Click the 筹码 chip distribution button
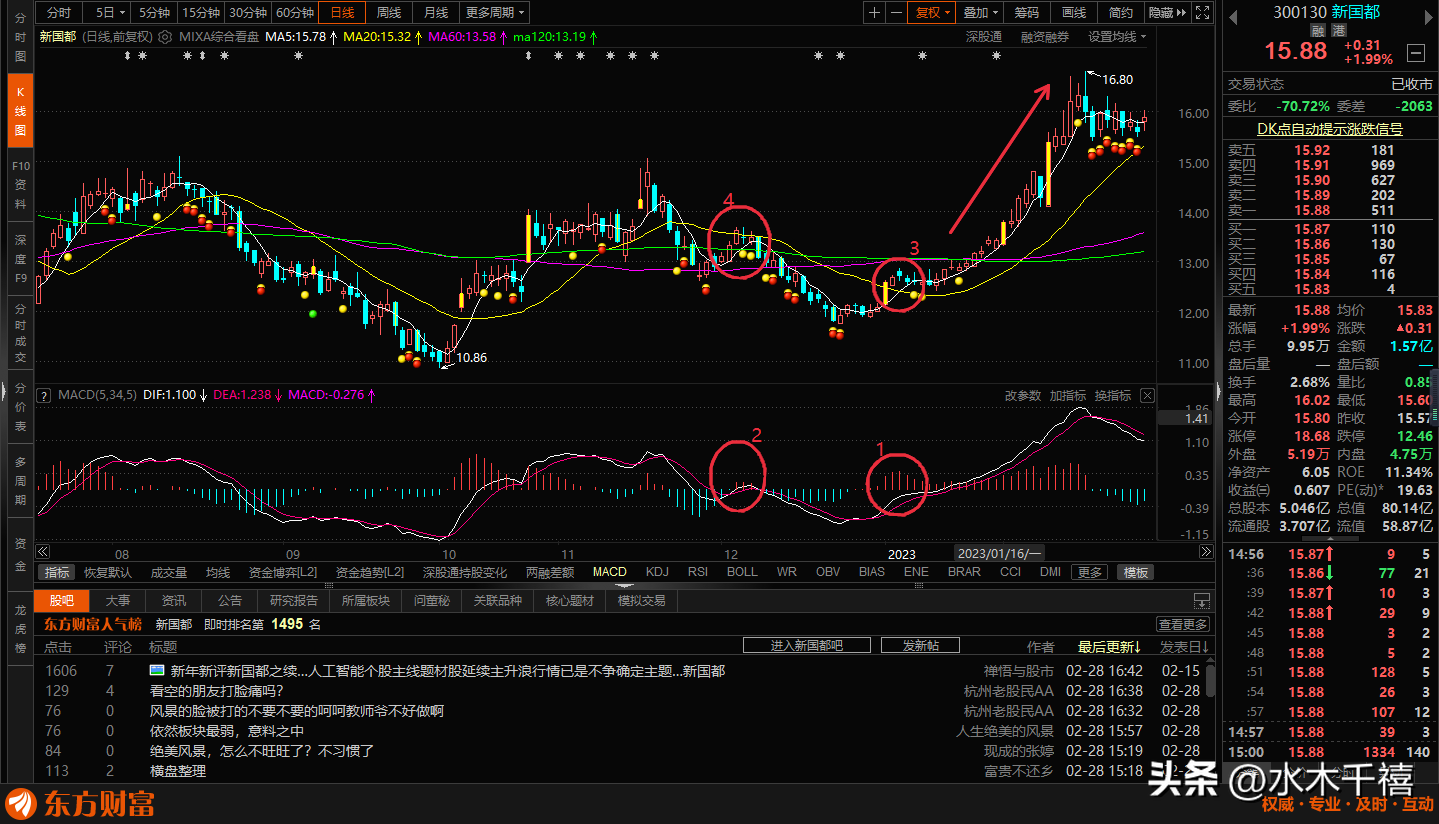Viewport: 1439px width, 824px height. point(1027,13)
